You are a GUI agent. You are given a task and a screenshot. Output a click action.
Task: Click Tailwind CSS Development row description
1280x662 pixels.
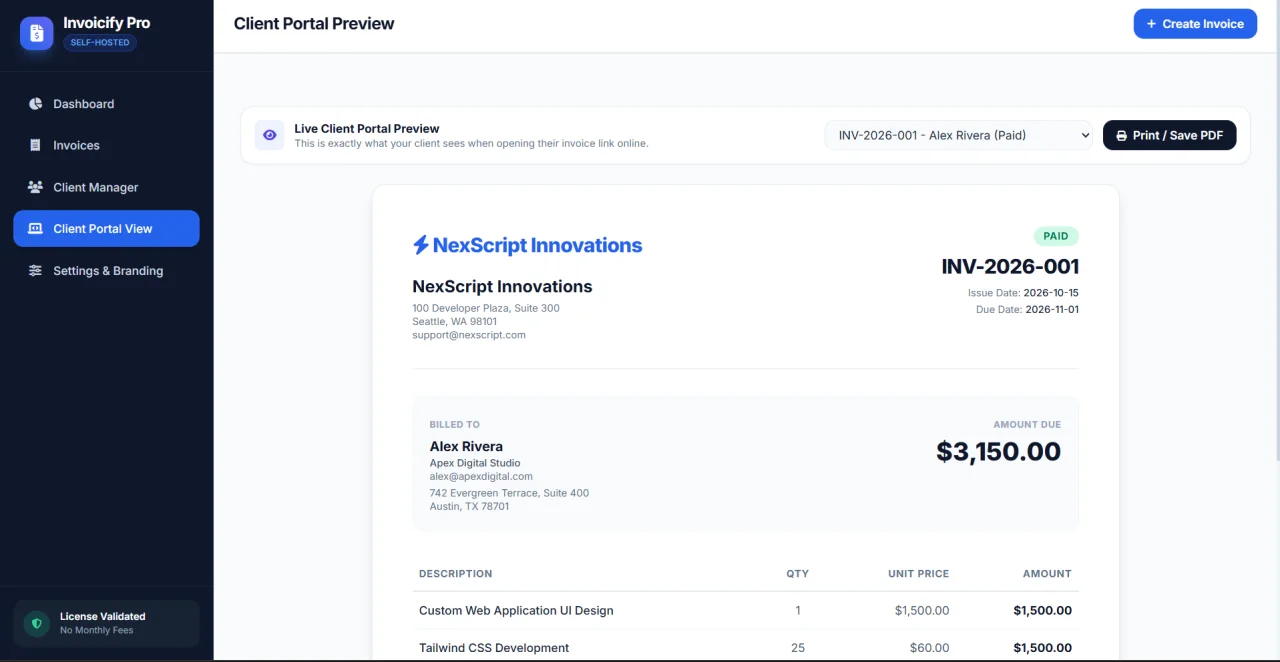[x=494, y=648]
